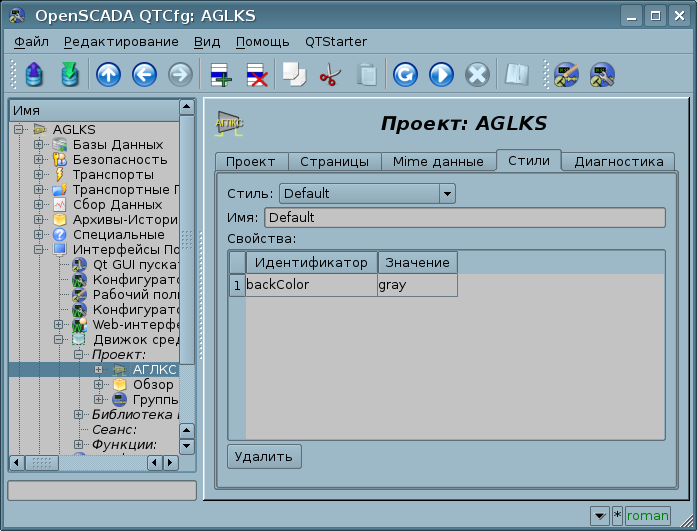Click the scissors cut icon

tap(330, 74)
